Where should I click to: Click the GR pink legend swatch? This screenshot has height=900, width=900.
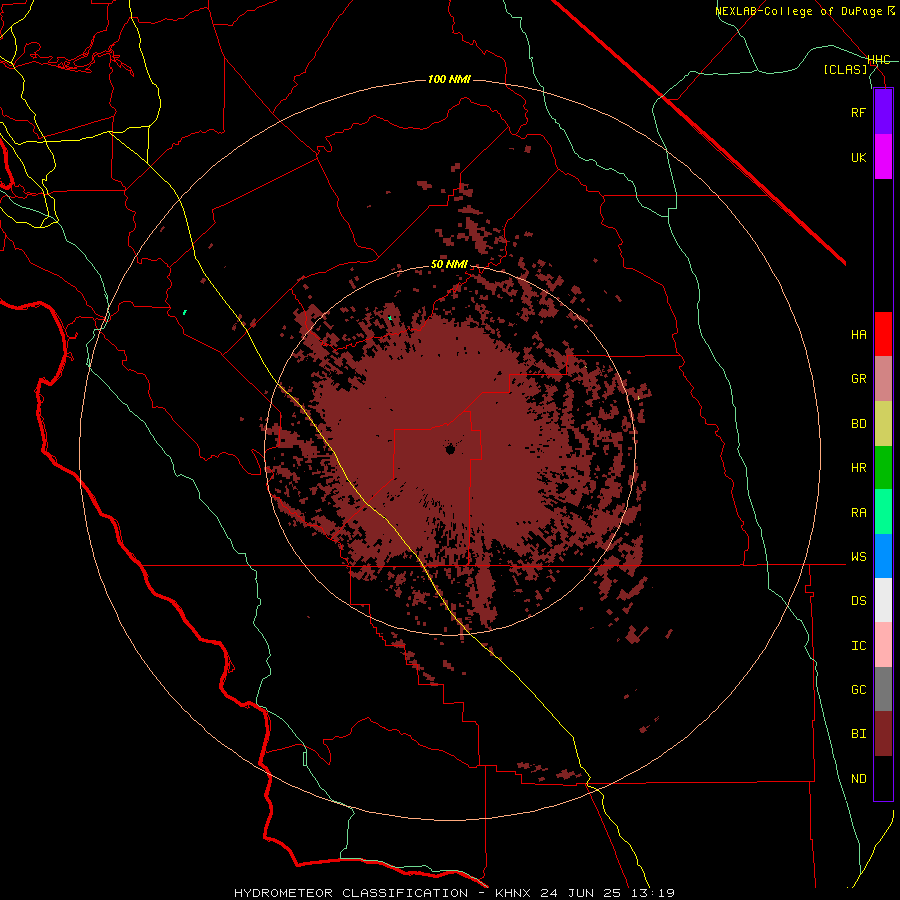pos(883,379)
